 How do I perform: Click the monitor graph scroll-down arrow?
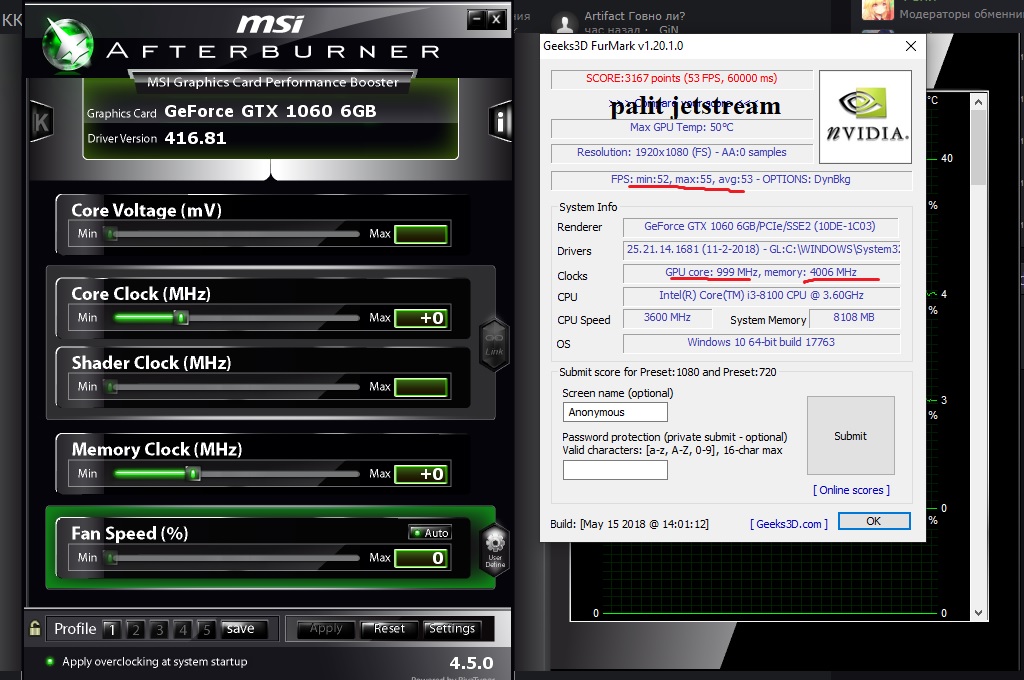coord(978,613)
